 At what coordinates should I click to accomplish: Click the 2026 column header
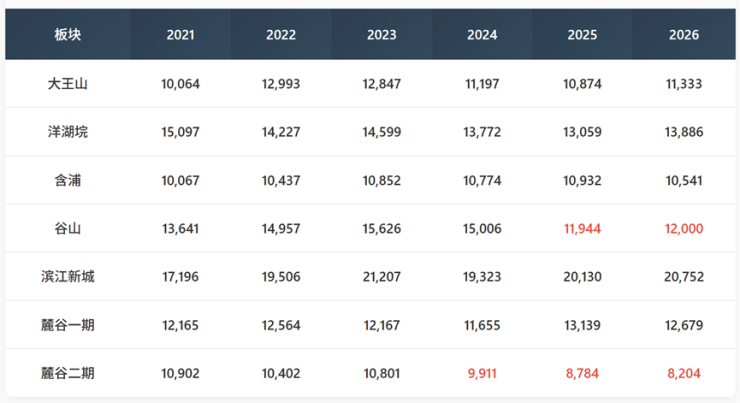[x=684, y=35]
